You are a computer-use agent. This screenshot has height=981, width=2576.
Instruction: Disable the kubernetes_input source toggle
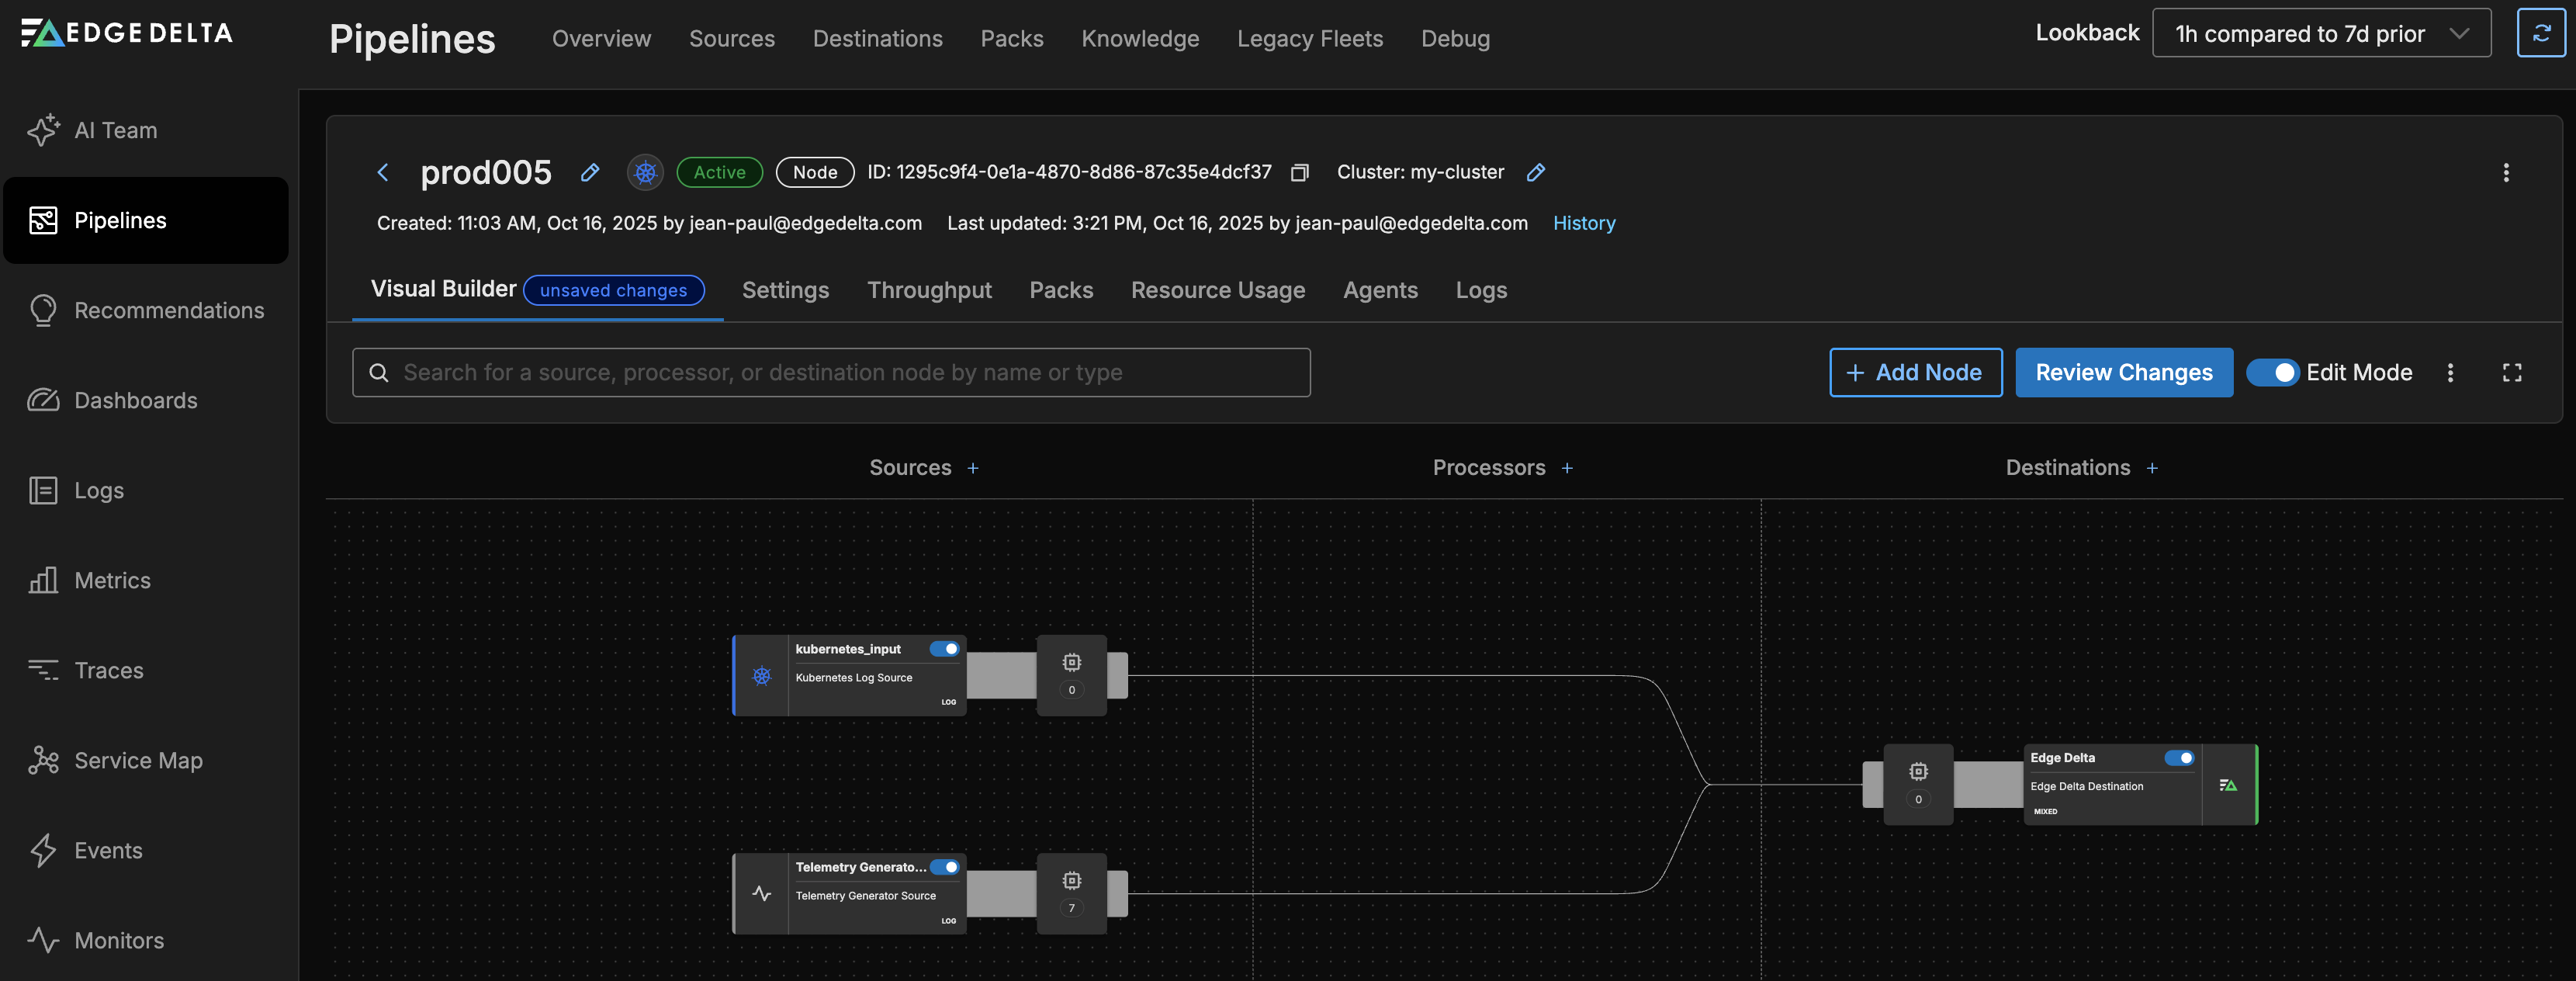pyautogui.click(x=944, y=649)
